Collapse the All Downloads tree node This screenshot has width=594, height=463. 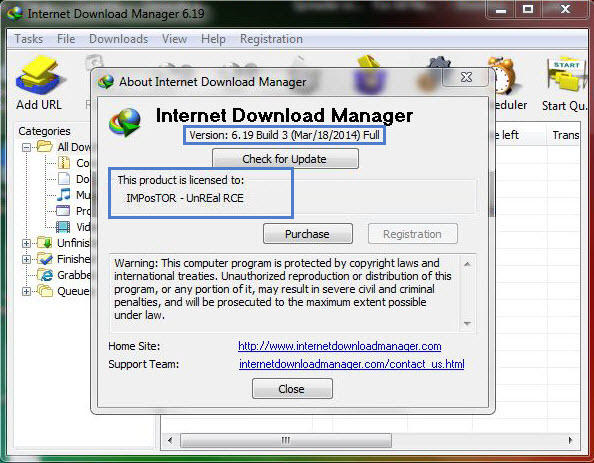point(26,147)
